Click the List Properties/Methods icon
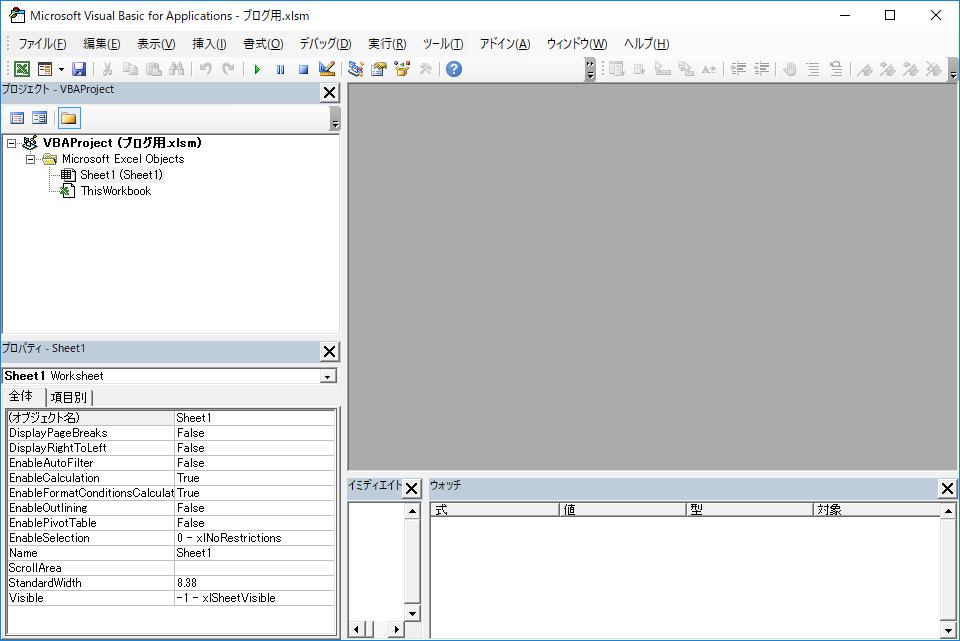 pos(617,69)
